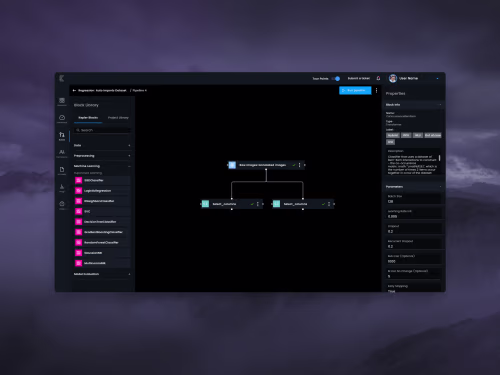
Task: Click the Run pipeline button
Action: (355, 90)
